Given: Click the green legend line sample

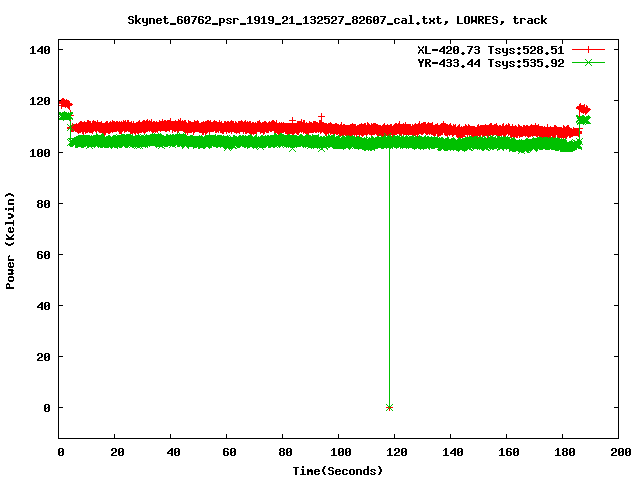Looking at the screenshot, I should point(588,62).
